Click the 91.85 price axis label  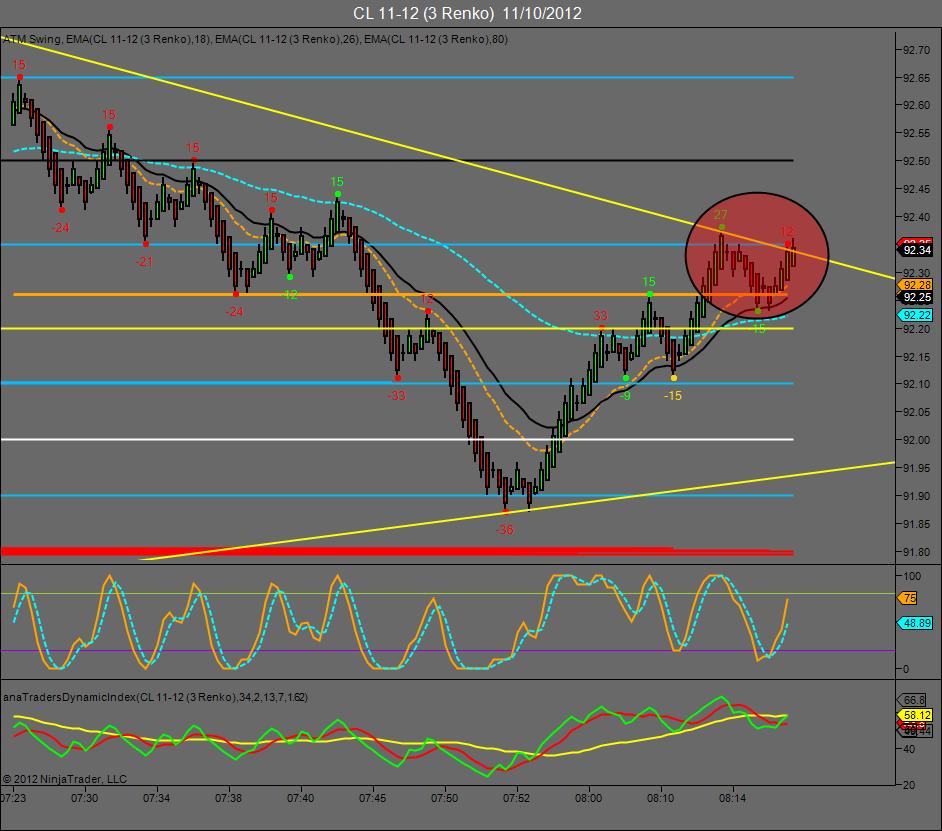917,524
